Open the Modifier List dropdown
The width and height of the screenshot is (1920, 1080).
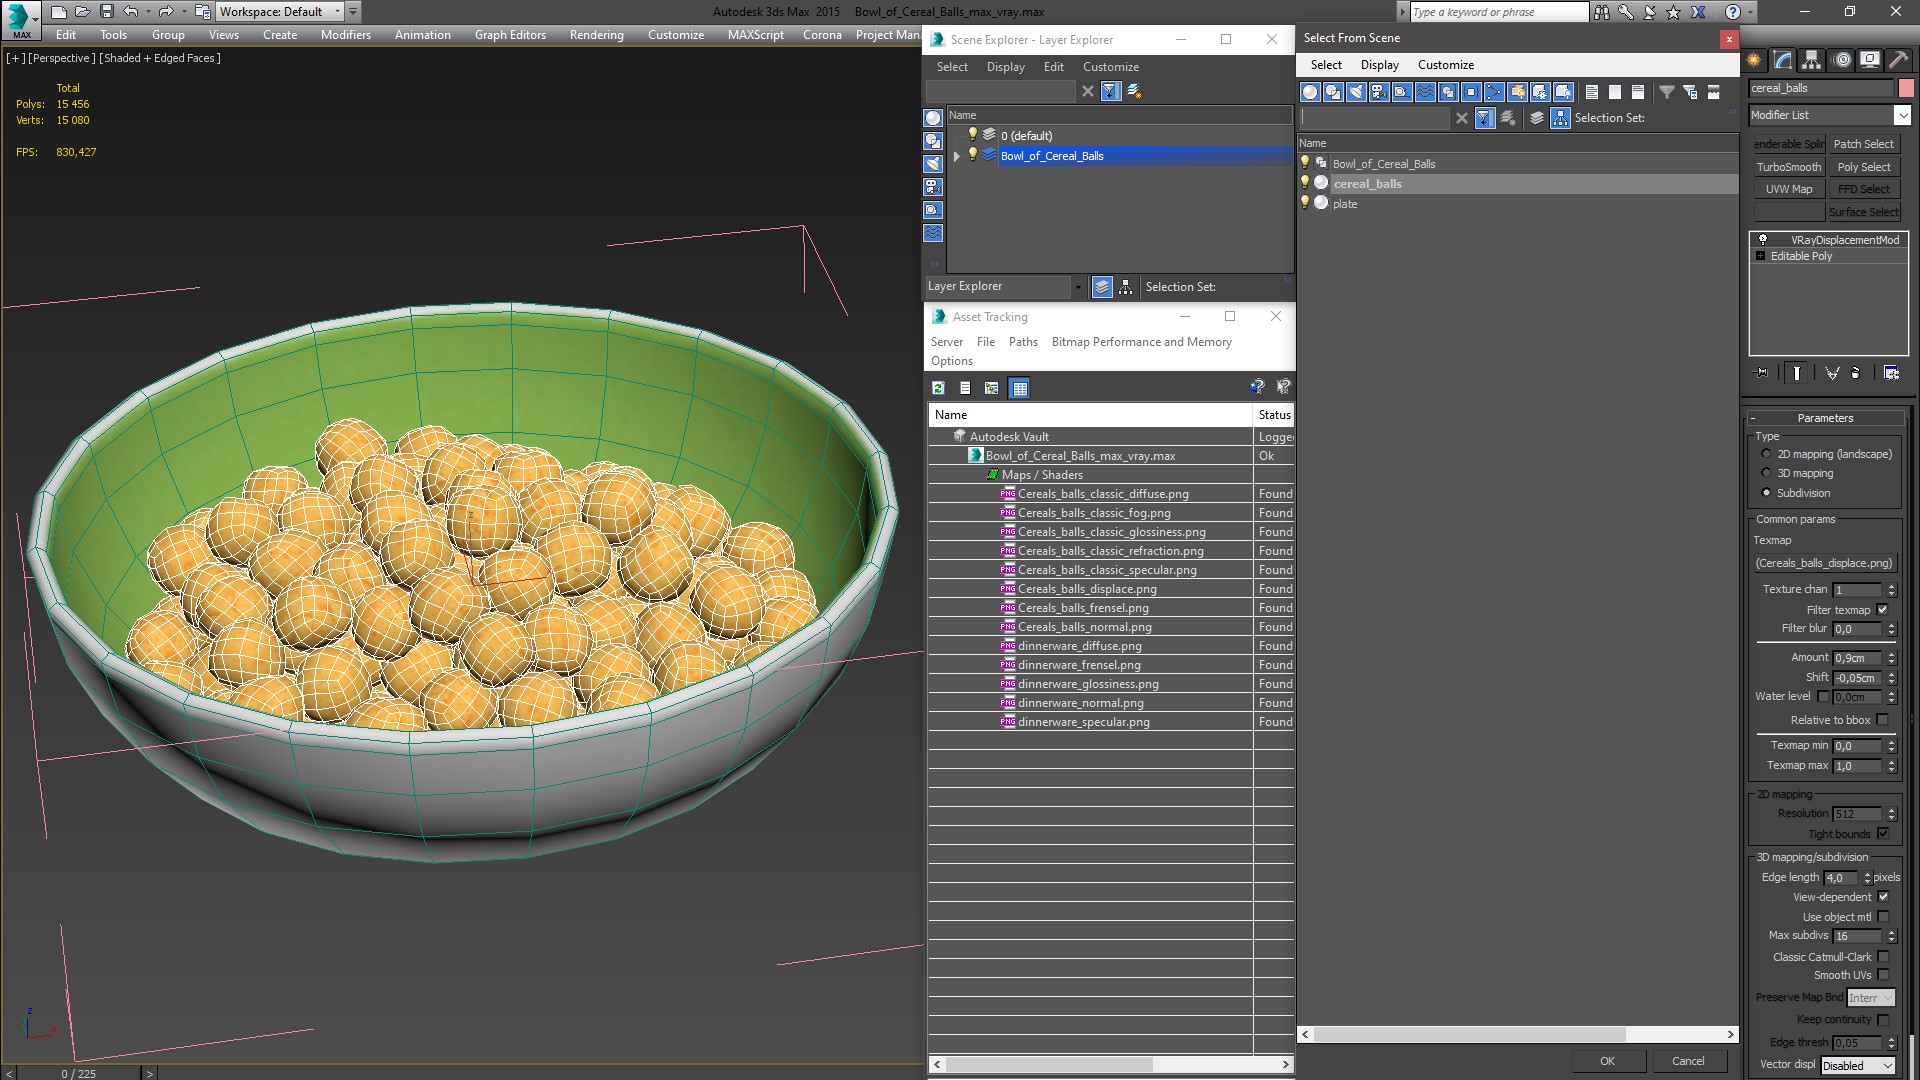click(x=1902, y=115)
